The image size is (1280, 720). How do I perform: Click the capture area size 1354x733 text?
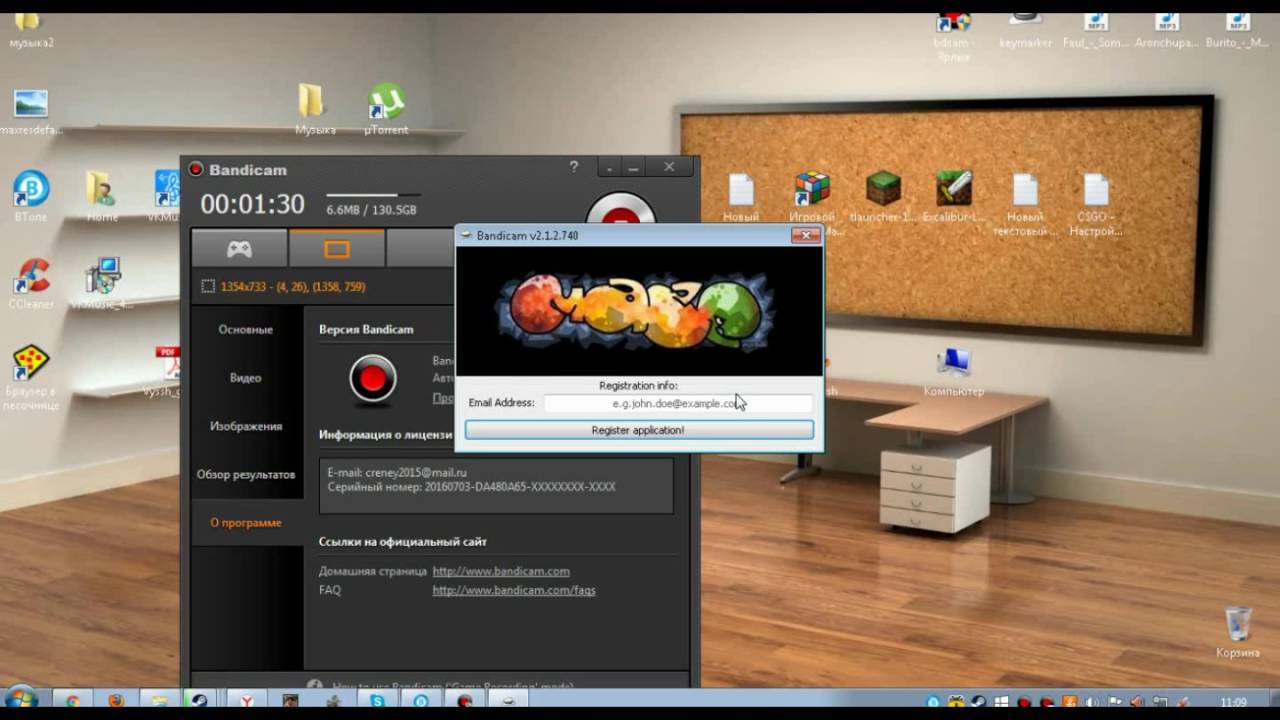(293, 287)
